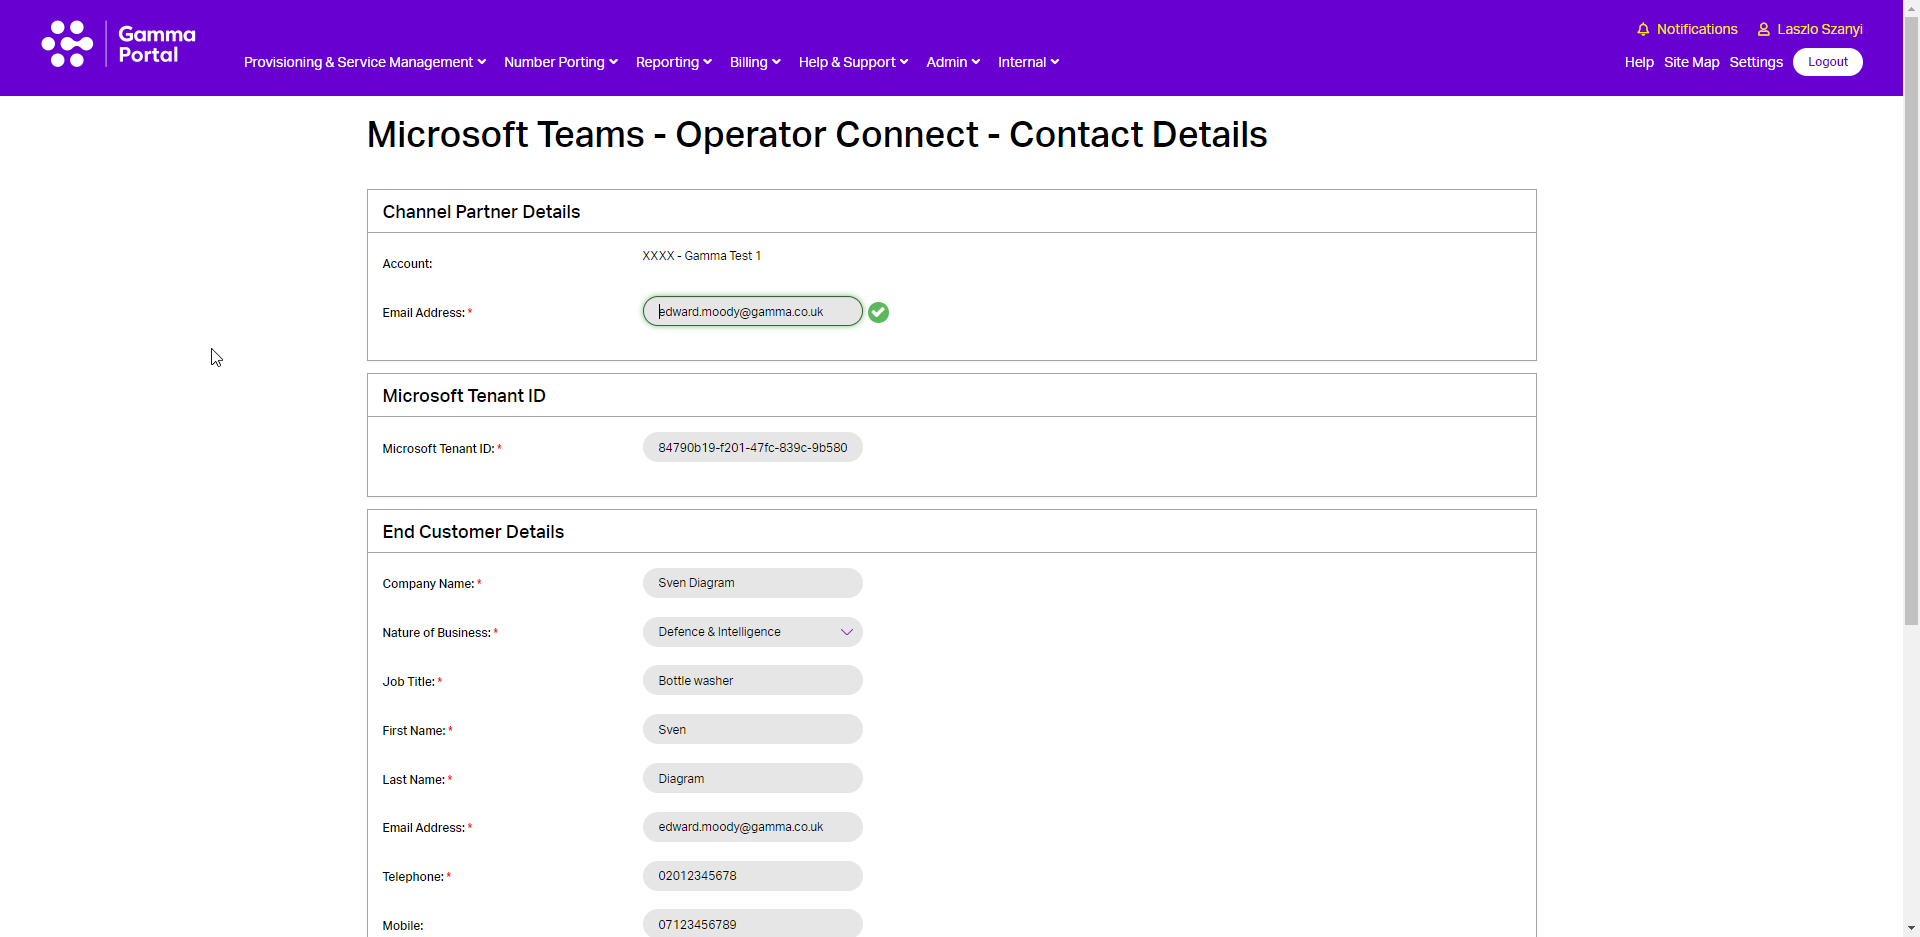Image resolution: width=1920 pixels, height=937 pixels.
Task: Click the Channel Partner Email Address field
Action: [x=752, y=311]
